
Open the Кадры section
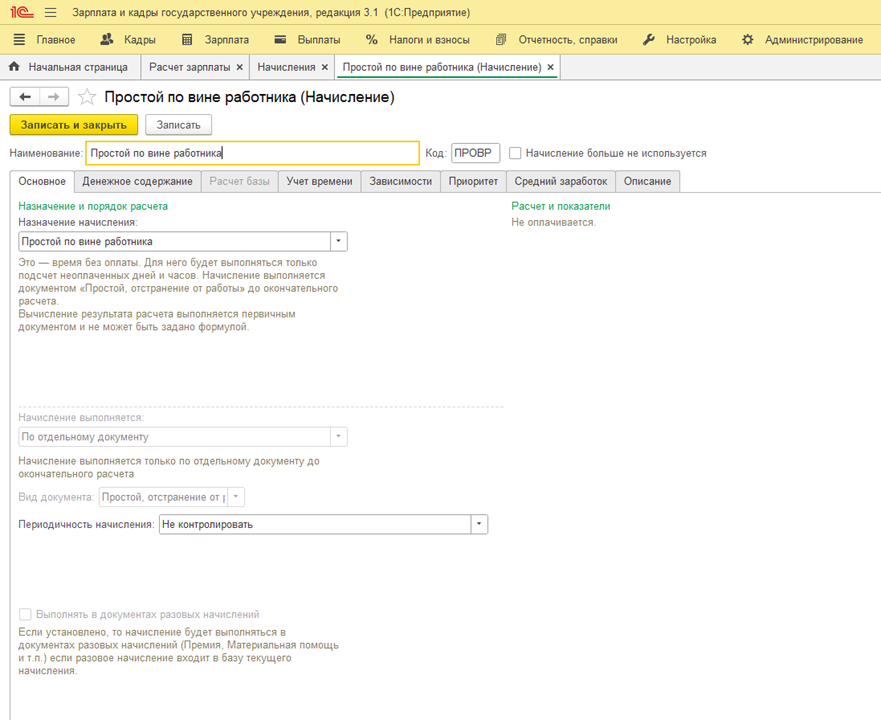click(x=128, y=40)
